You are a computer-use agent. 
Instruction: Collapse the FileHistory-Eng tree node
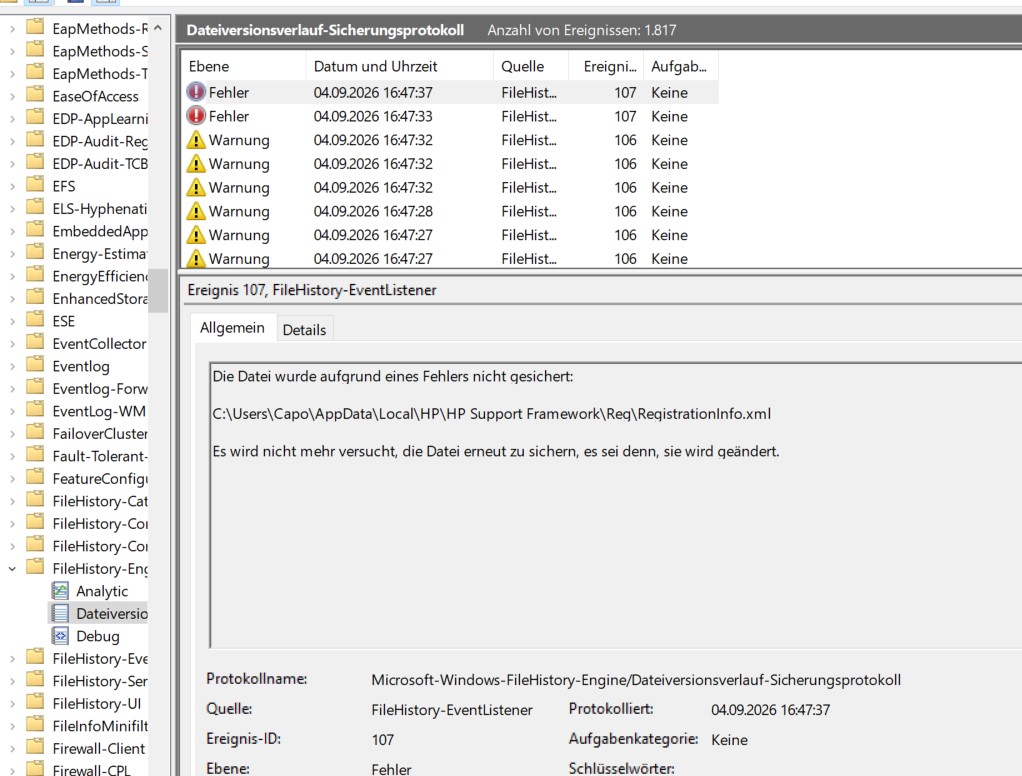coord(12,569)
